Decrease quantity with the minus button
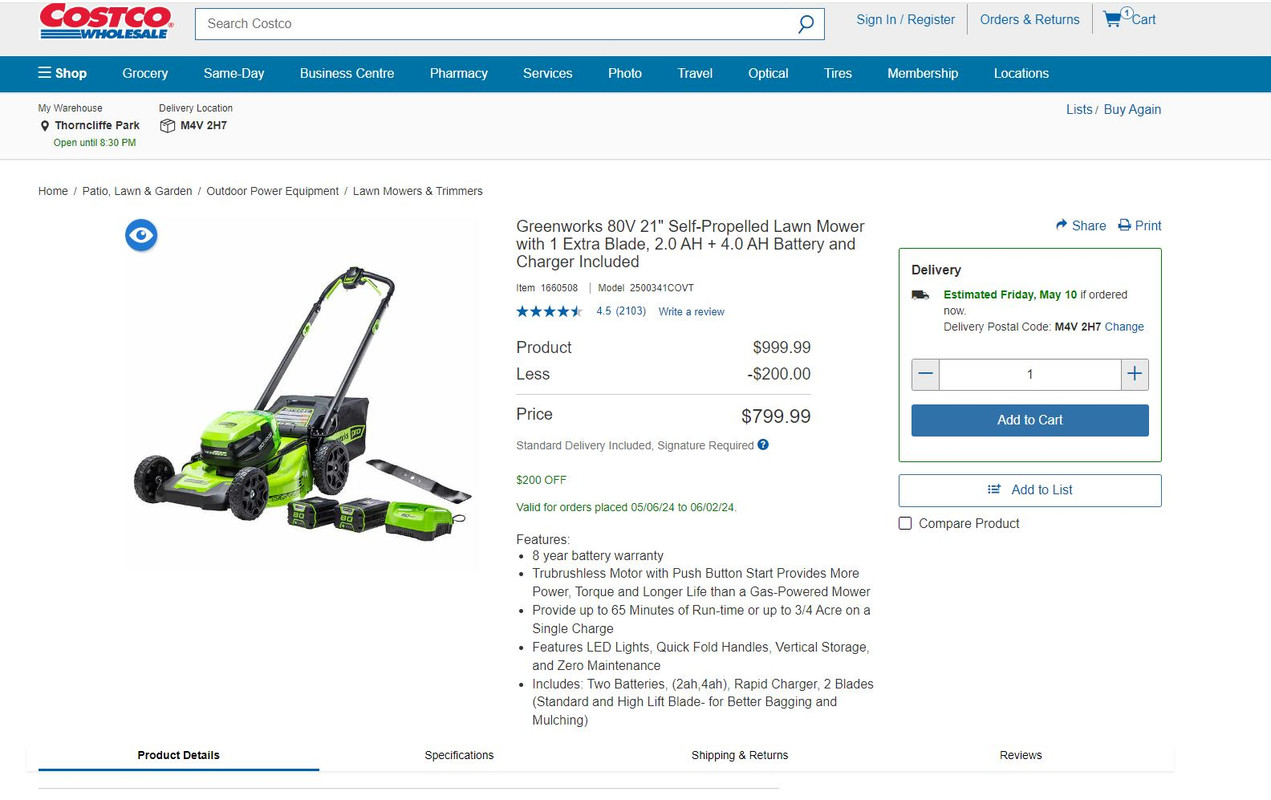Screen dimensions: 1271x800 [x=925, y=374]
